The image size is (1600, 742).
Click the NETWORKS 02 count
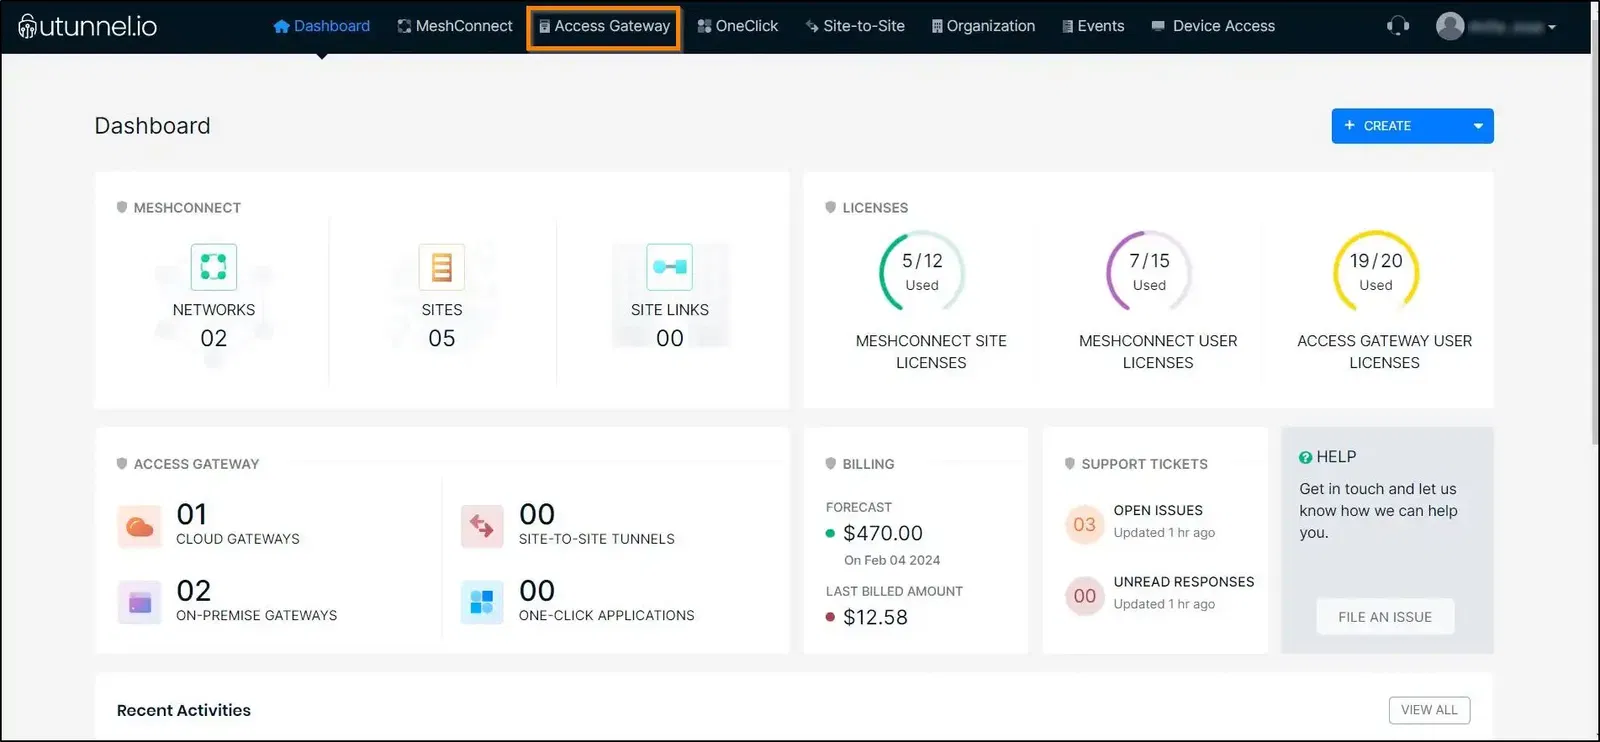point(214,338)
